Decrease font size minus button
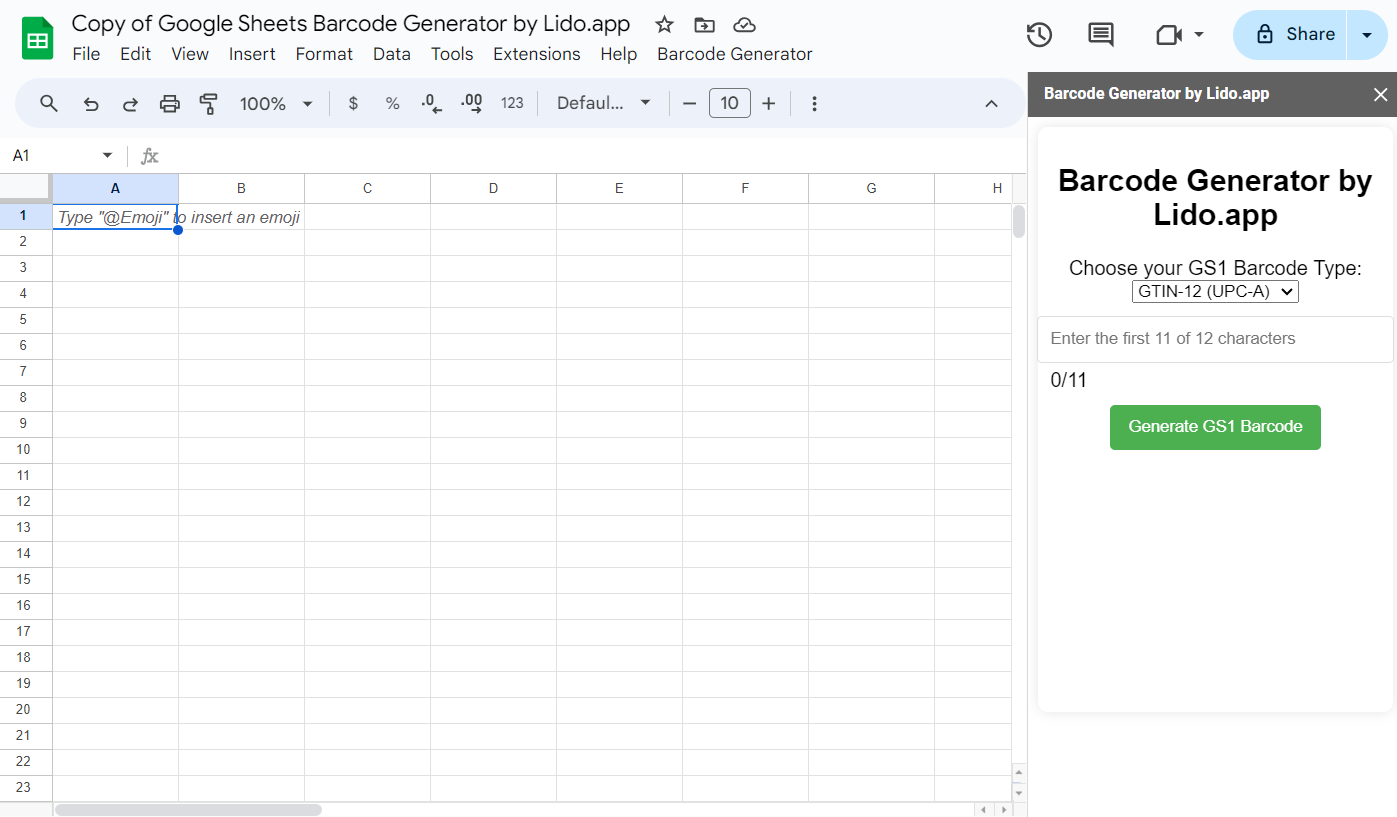1397x817 pixels. [689, 103]
